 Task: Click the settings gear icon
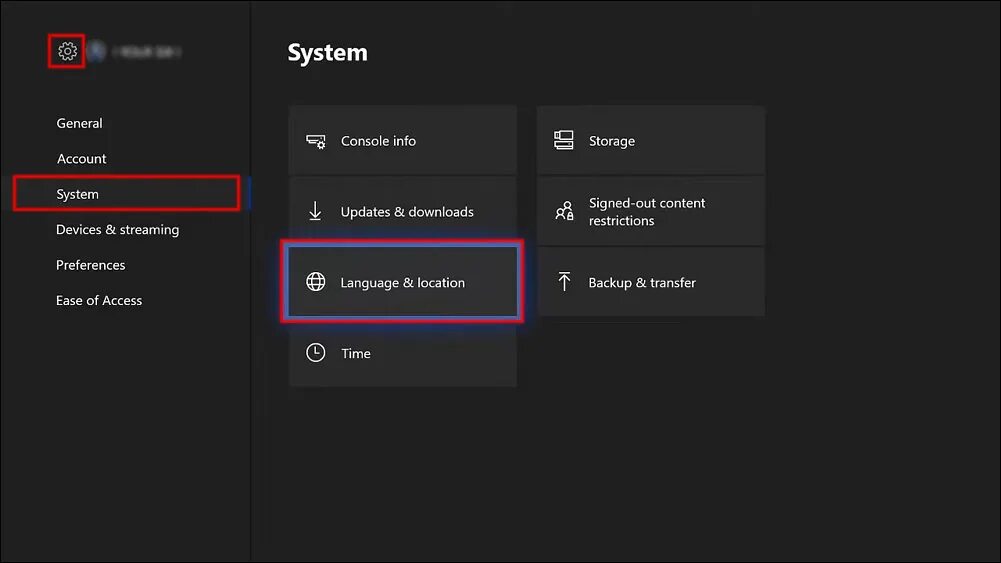coord(67,51)
